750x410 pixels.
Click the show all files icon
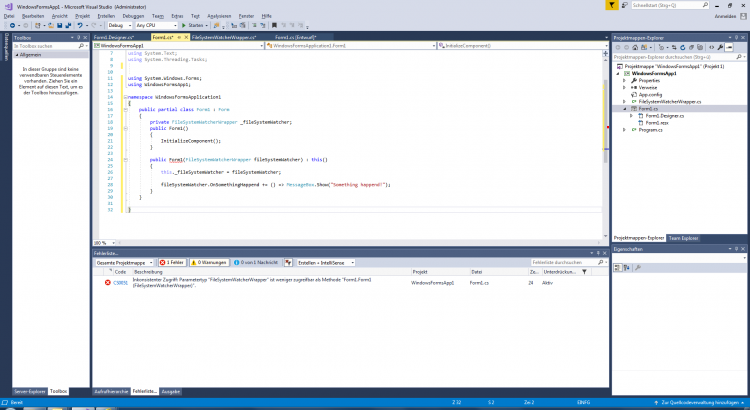[x=700, y=47]
